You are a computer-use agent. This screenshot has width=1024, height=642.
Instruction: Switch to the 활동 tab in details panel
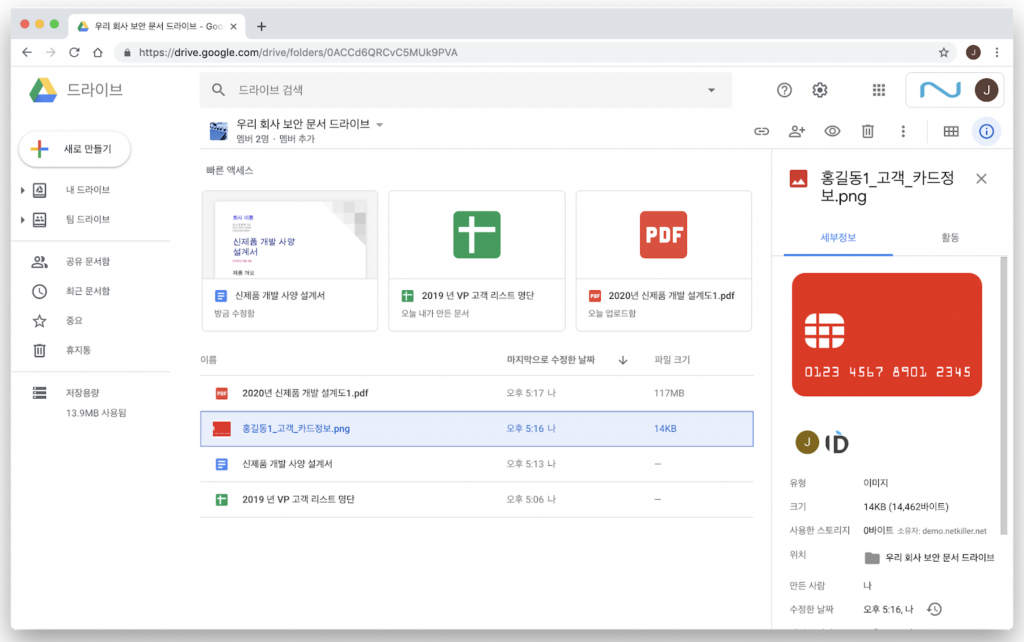click(949, 237)
